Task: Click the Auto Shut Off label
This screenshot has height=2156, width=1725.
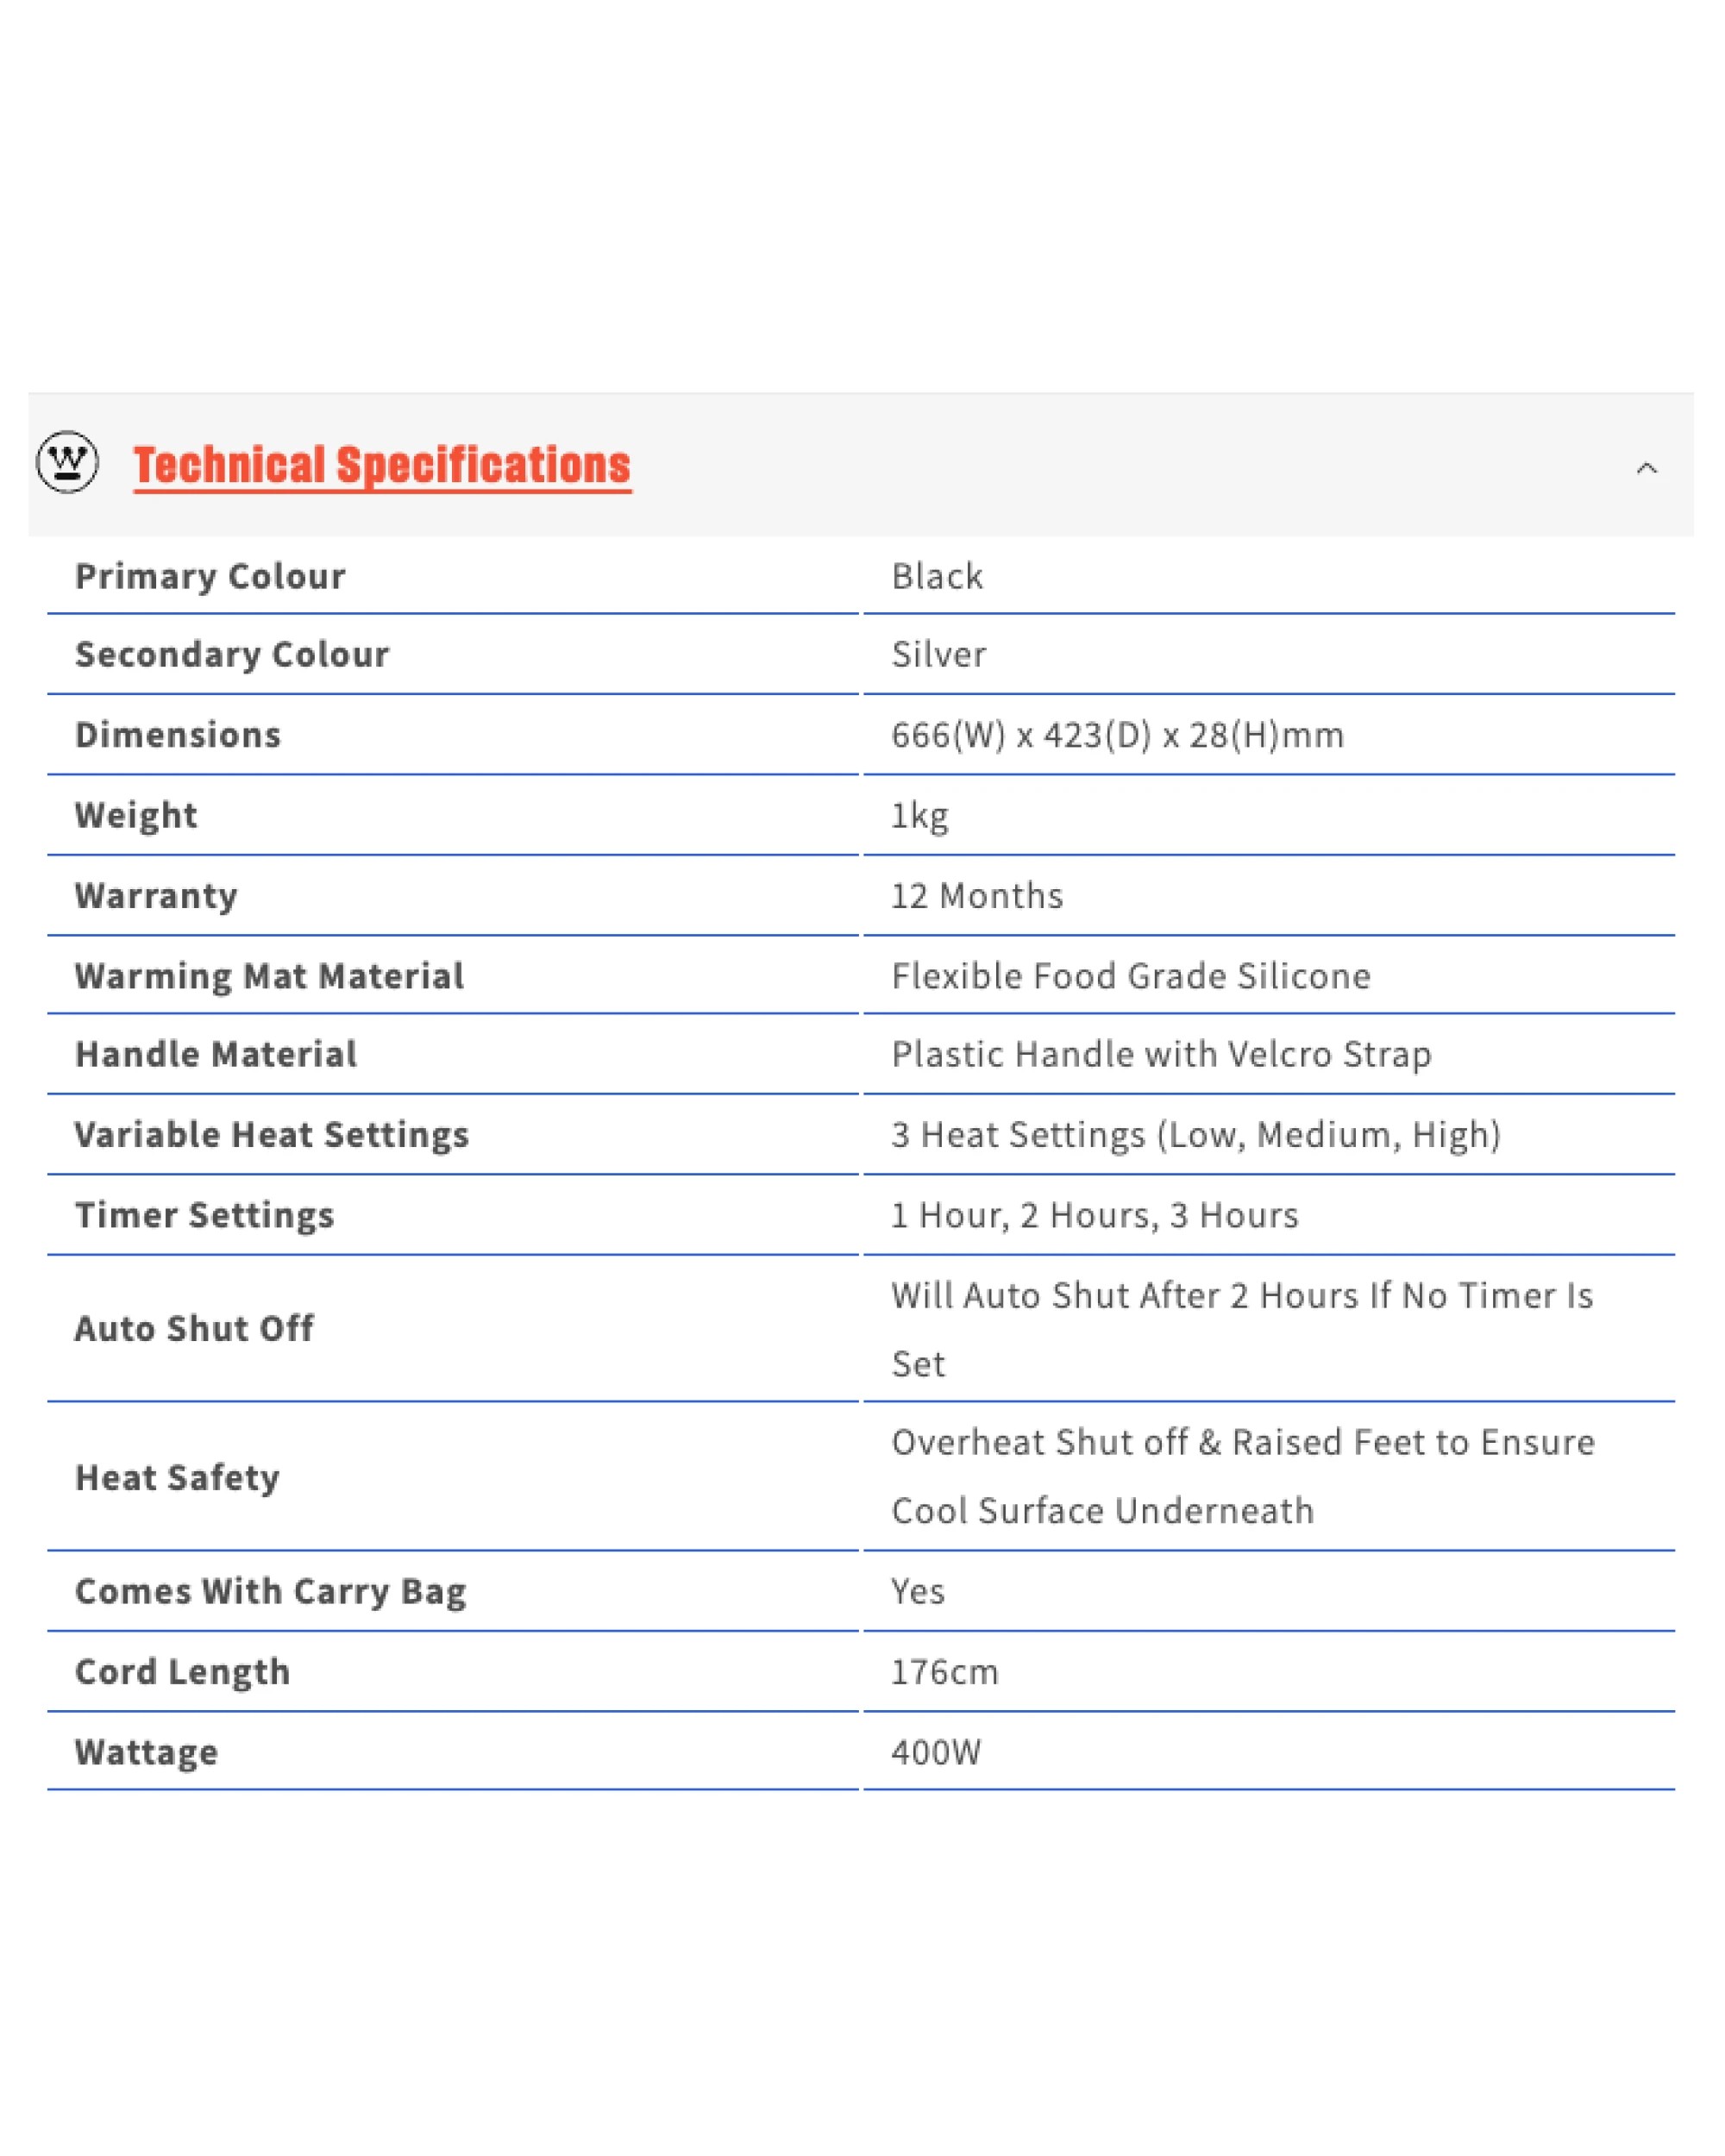Action: tap(194, 1328)
